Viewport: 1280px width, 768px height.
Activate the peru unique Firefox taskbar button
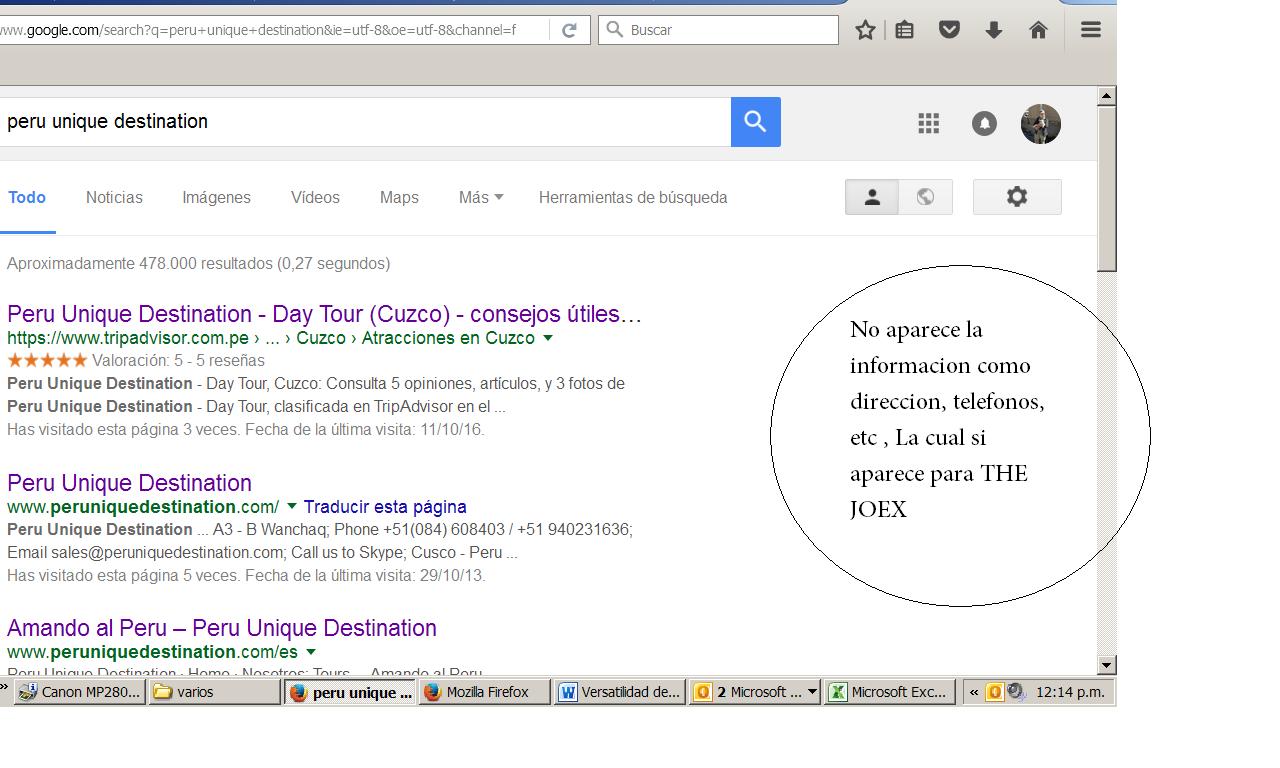[350, 692]
